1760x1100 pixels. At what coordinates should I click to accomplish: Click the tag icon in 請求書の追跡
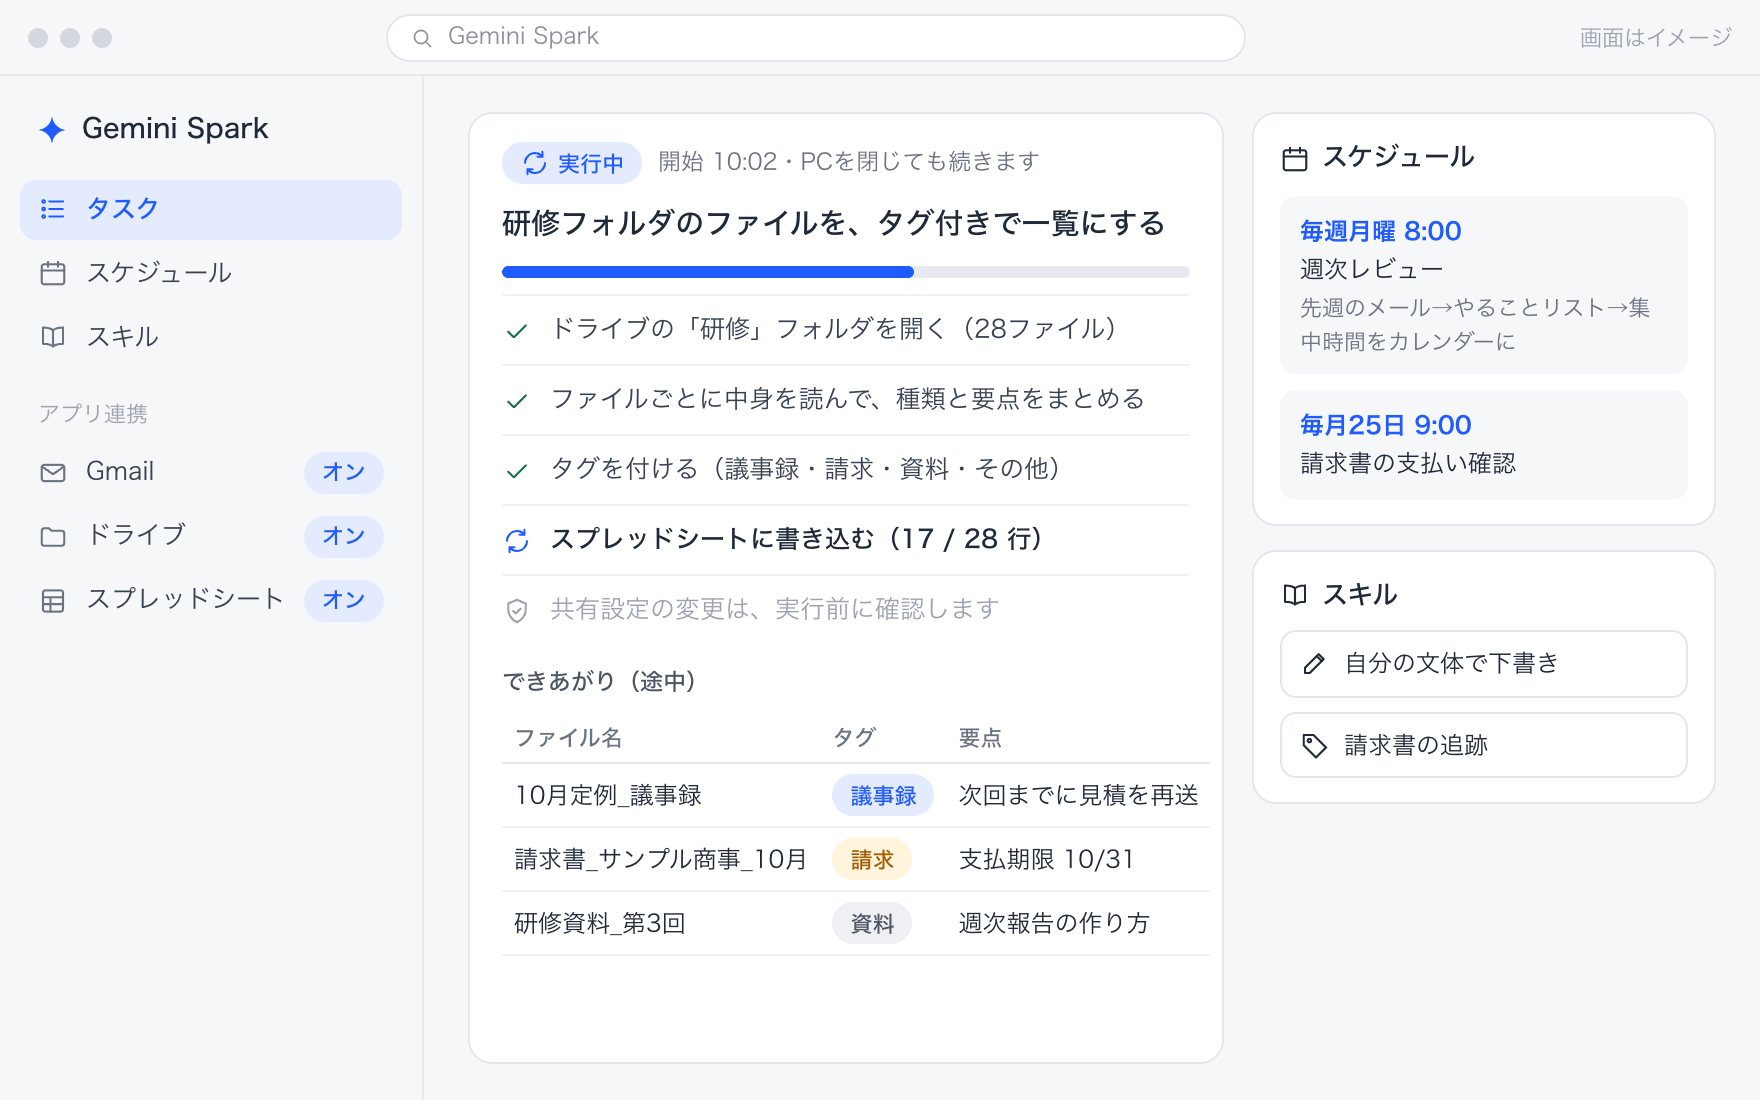coord(1314,746)
